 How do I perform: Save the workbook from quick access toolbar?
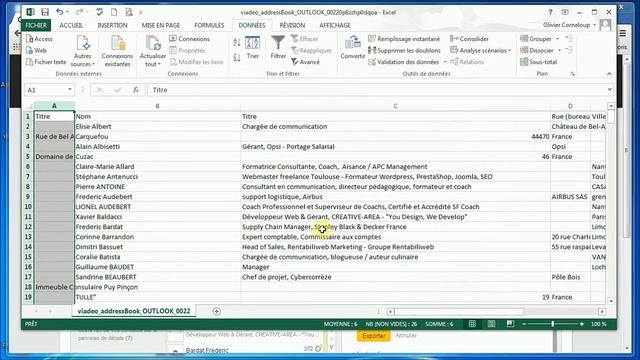[45, 12]
